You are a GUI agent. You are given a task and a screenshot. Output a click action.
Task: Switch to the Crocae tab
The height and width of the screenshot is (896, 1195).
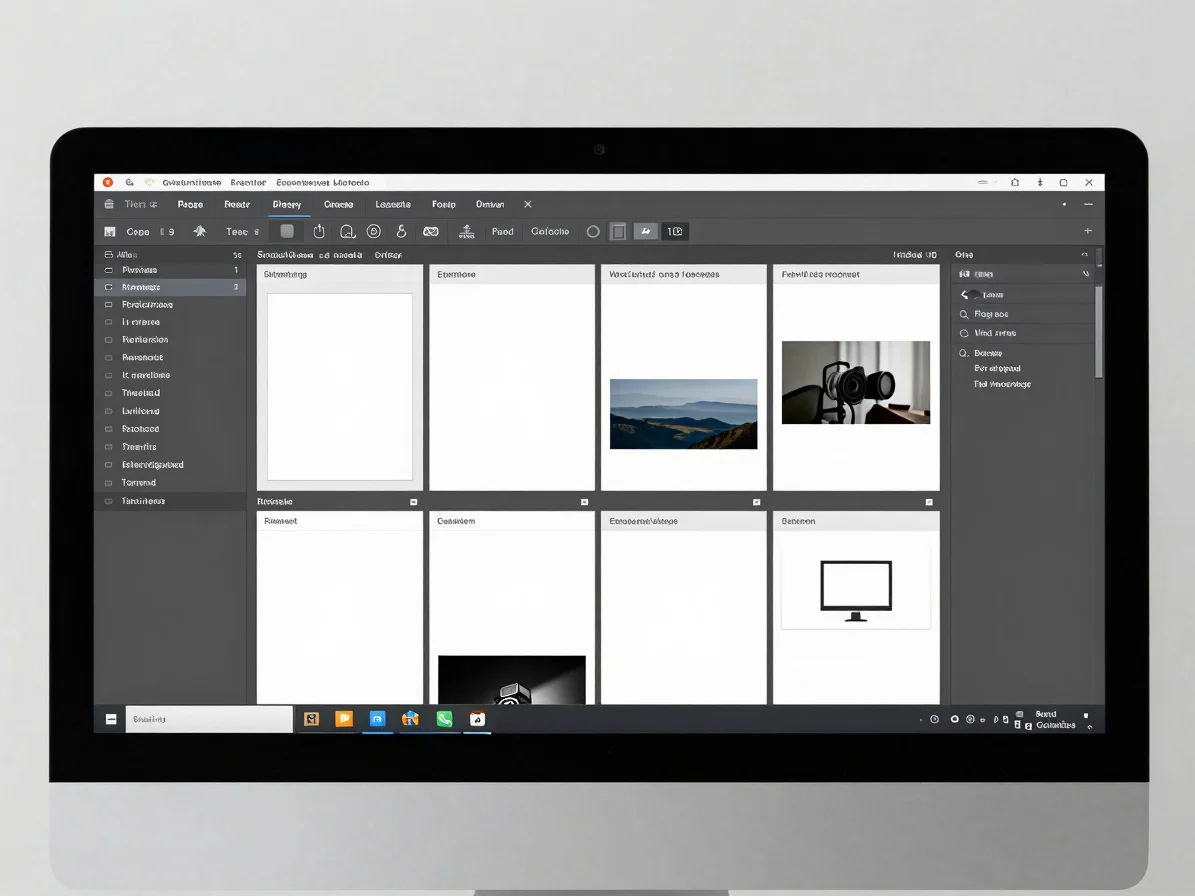pos(338,204)
